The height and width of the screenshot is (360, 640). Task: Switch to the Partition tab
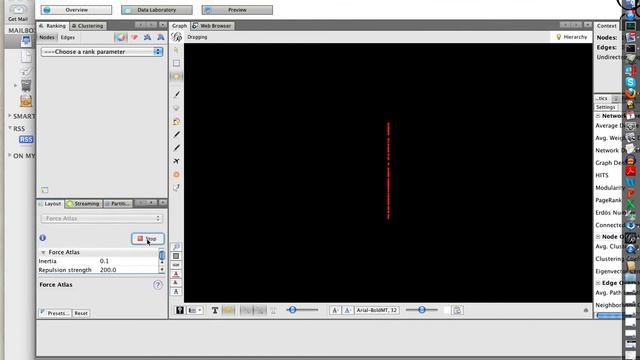[x=118, y=203]
